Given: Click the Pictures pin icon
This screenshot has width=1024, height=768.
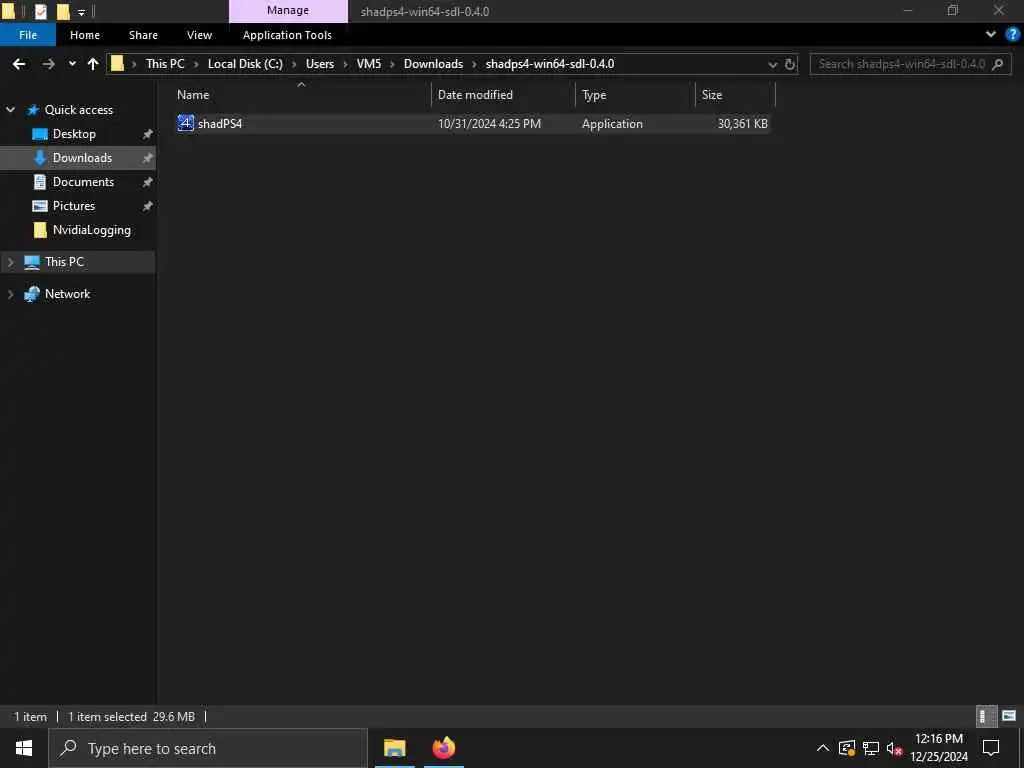Looking at the screenshot, I should coord(148,206).
